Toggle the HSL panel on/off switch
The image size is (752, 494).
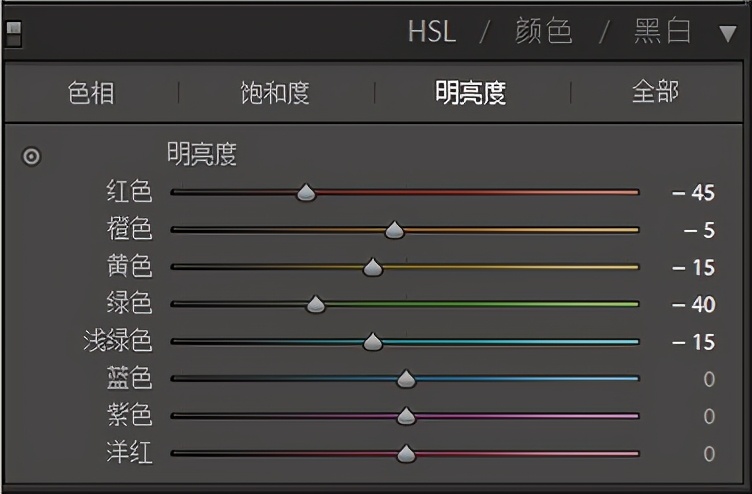point(13,34)
